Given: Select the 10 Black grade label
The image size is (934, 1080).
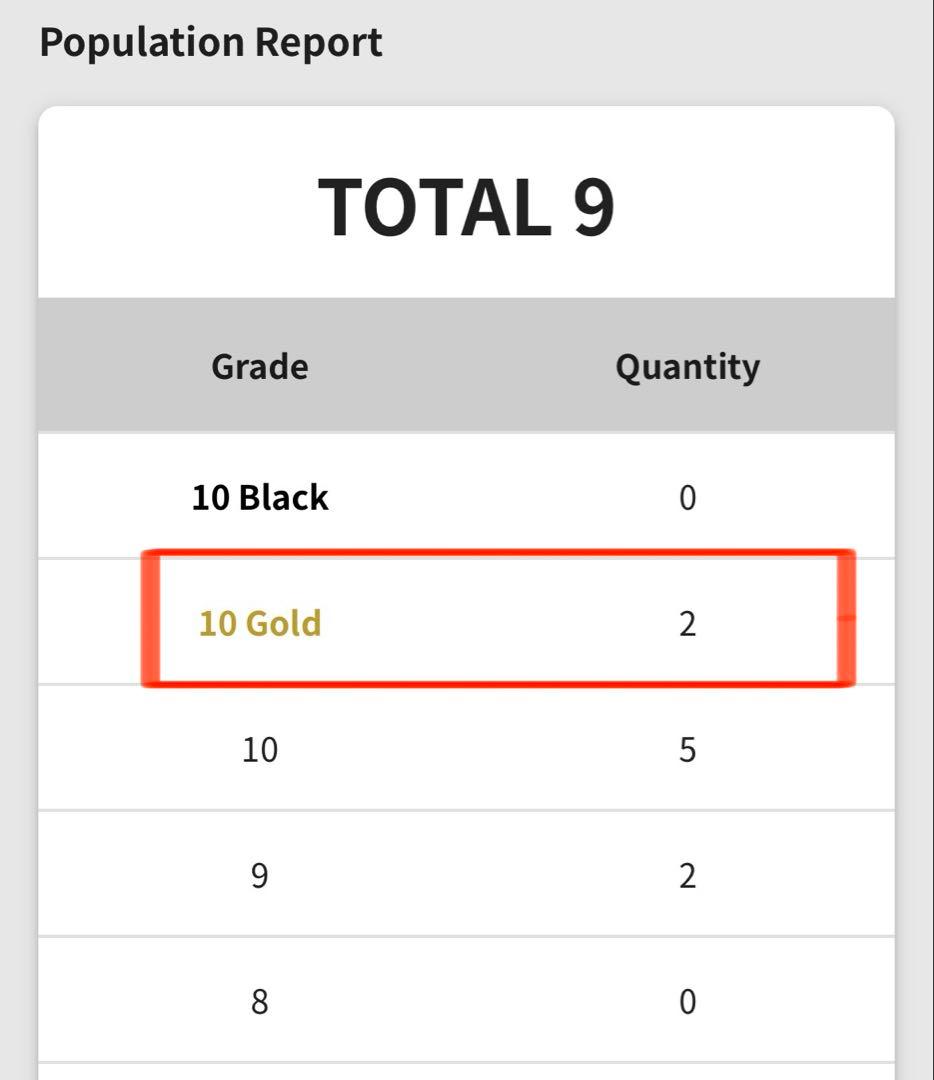Looking at the screenshot, I should (260, 497).
